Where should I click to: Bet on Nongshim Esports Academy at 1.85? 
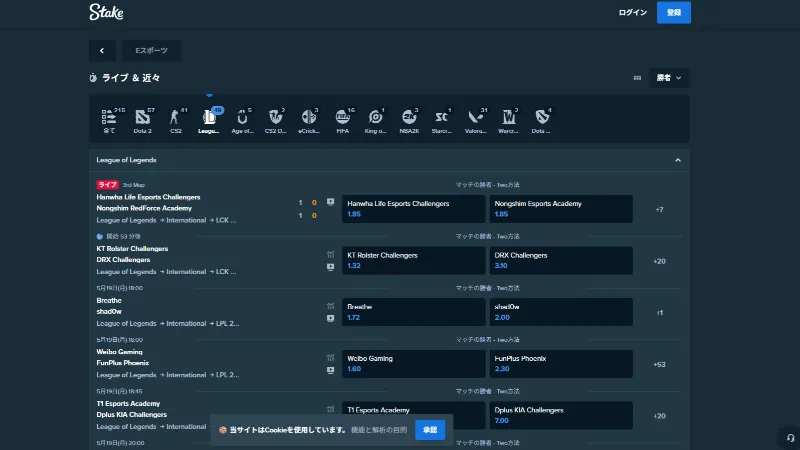(561, 209)
